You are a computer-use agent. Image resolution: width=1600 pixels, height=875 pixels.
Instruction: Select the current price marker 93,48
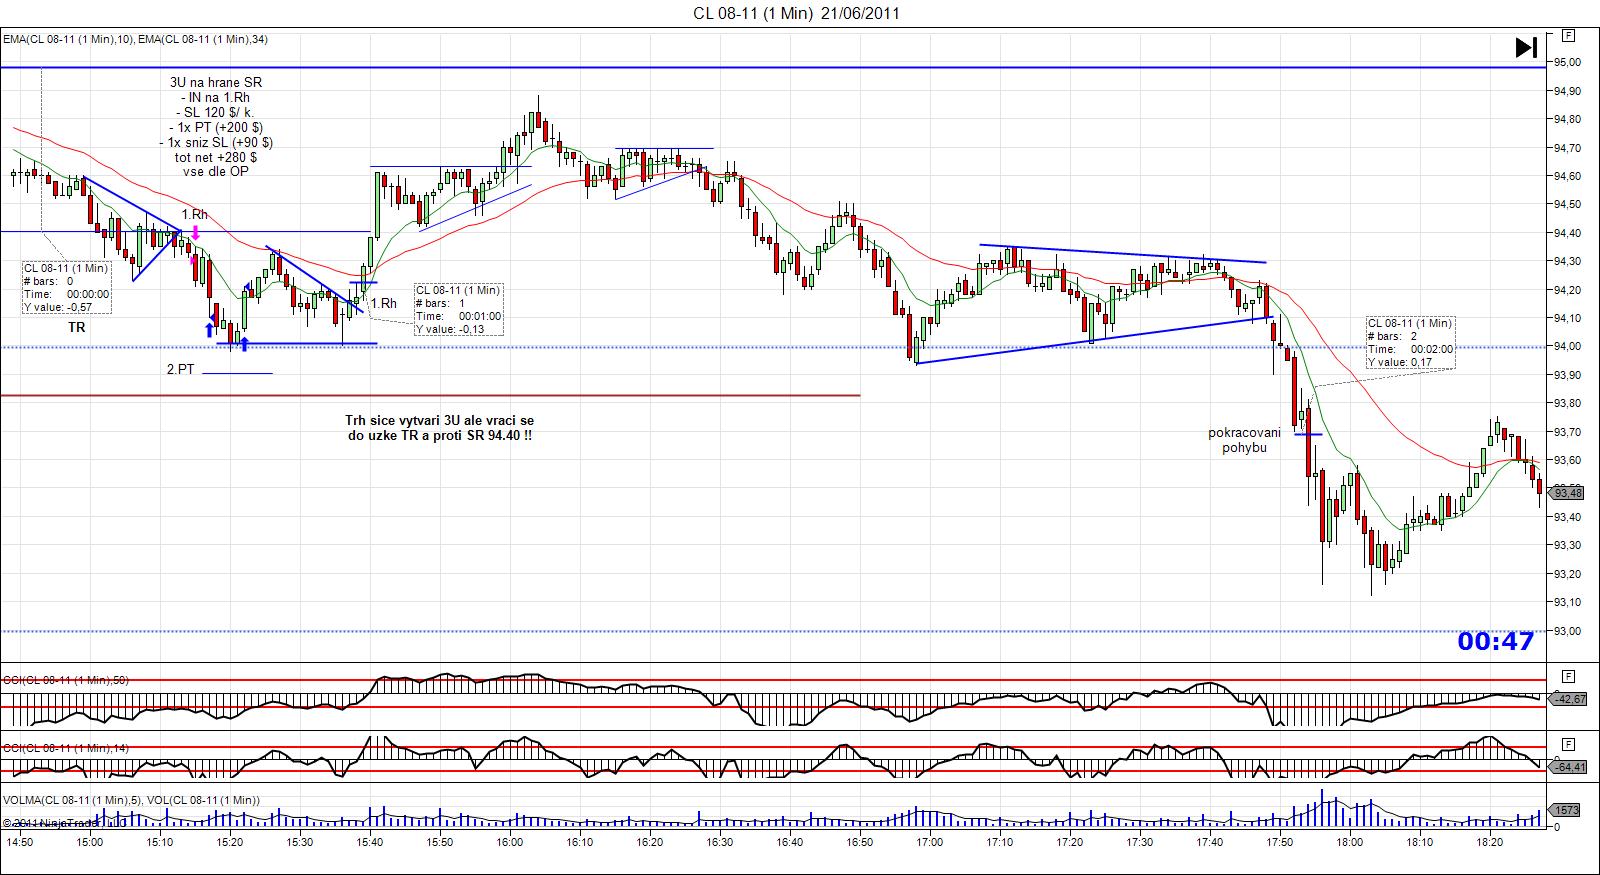[1568, 493]
